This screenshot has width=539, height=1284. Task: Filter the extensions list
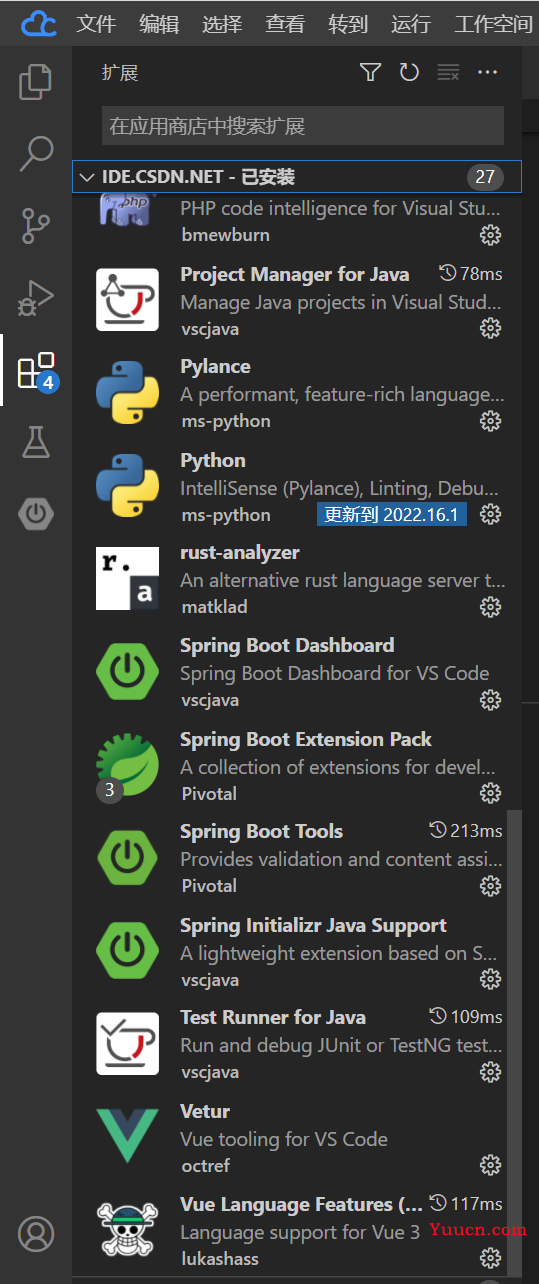click(370, 72)
